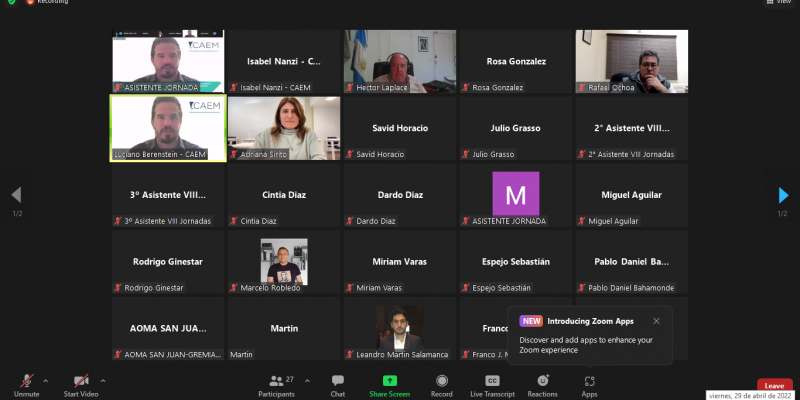Unmute the microphone
This screenshot has height=400, width=800.
[x=27, y=385]
